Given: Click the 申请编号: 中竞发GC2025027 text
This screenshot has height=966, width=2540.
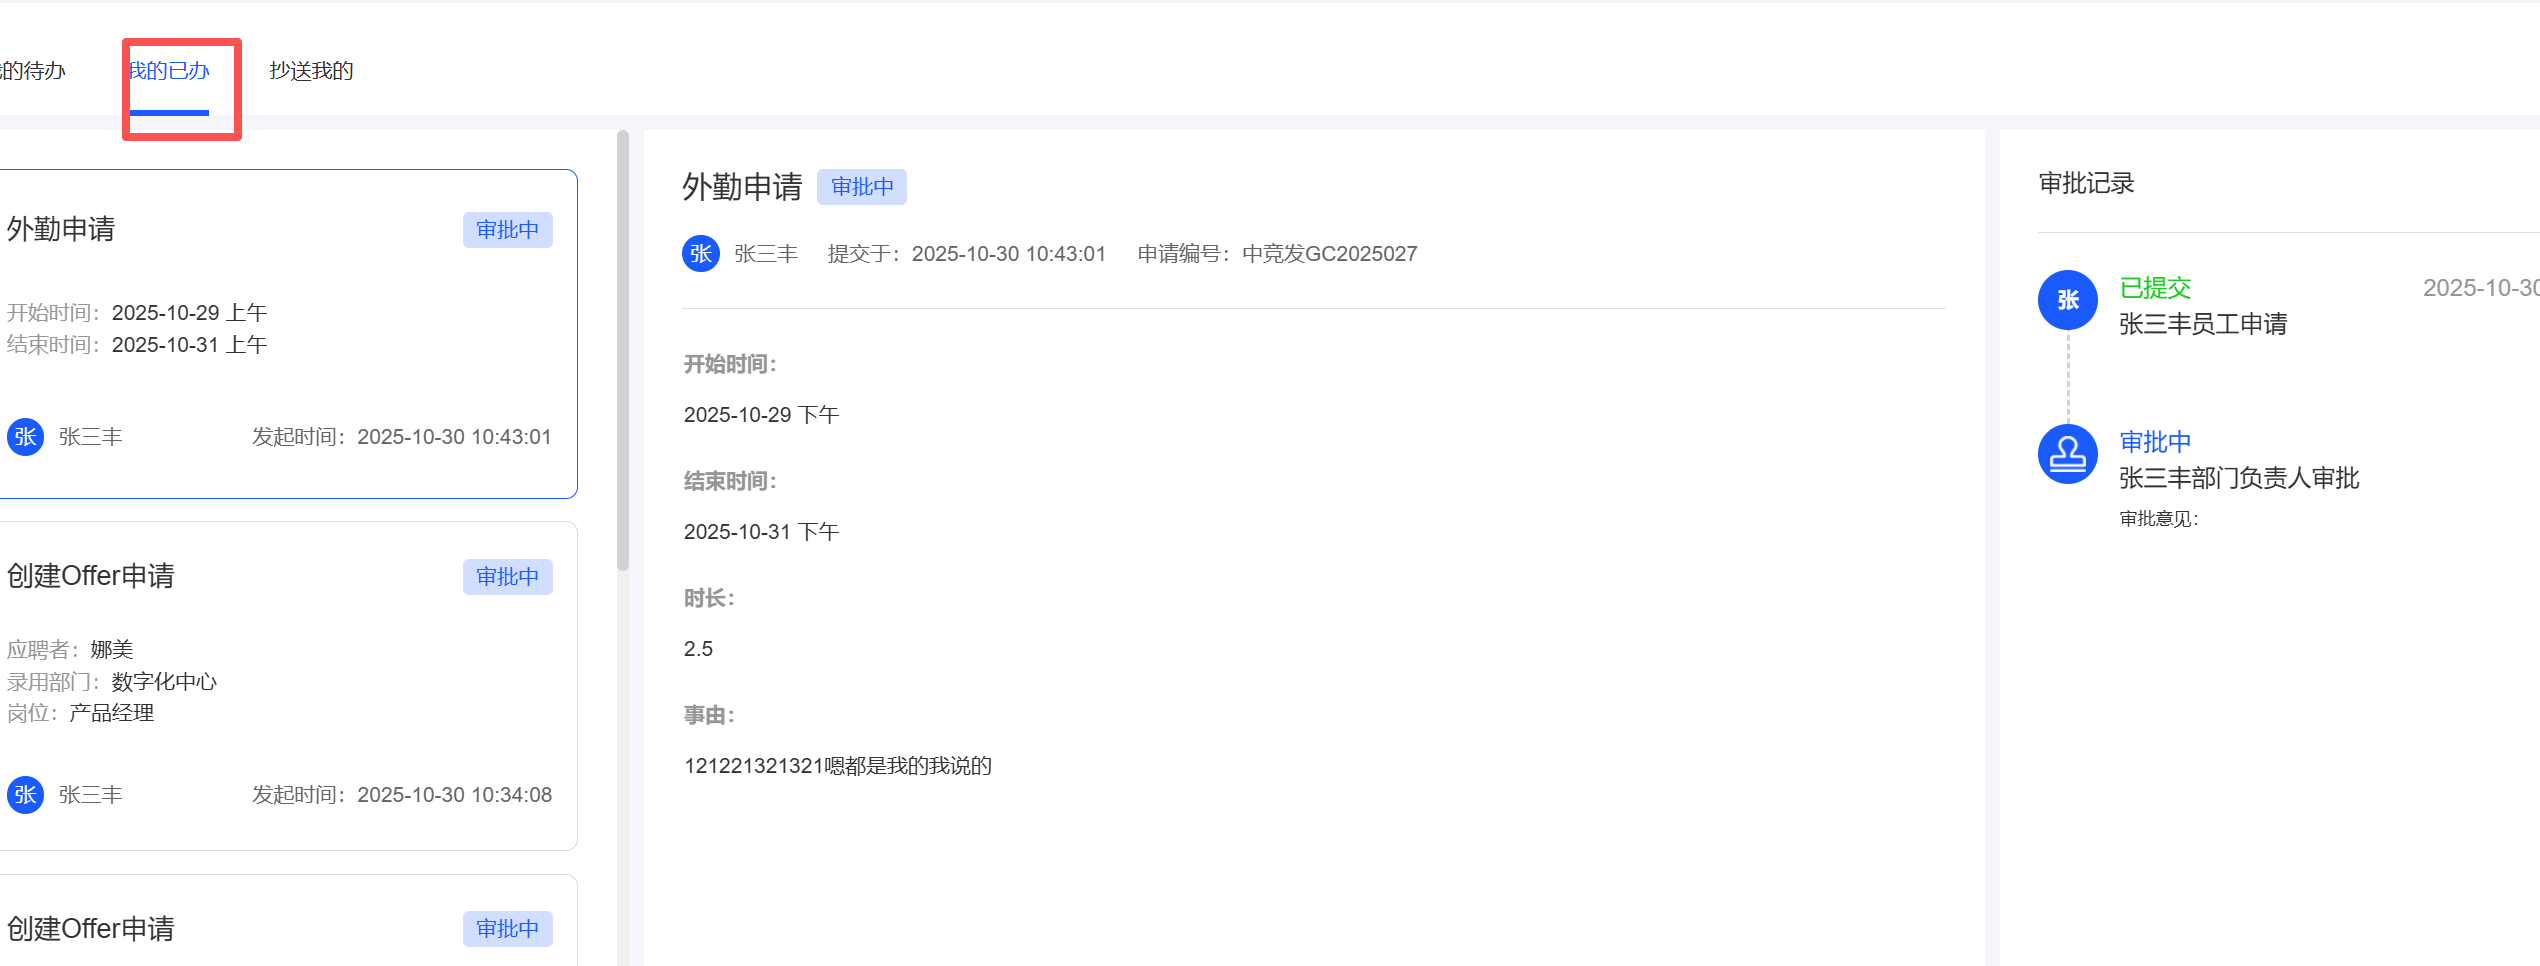Looking at the screenshot, I should click(x=1277, y=254).
